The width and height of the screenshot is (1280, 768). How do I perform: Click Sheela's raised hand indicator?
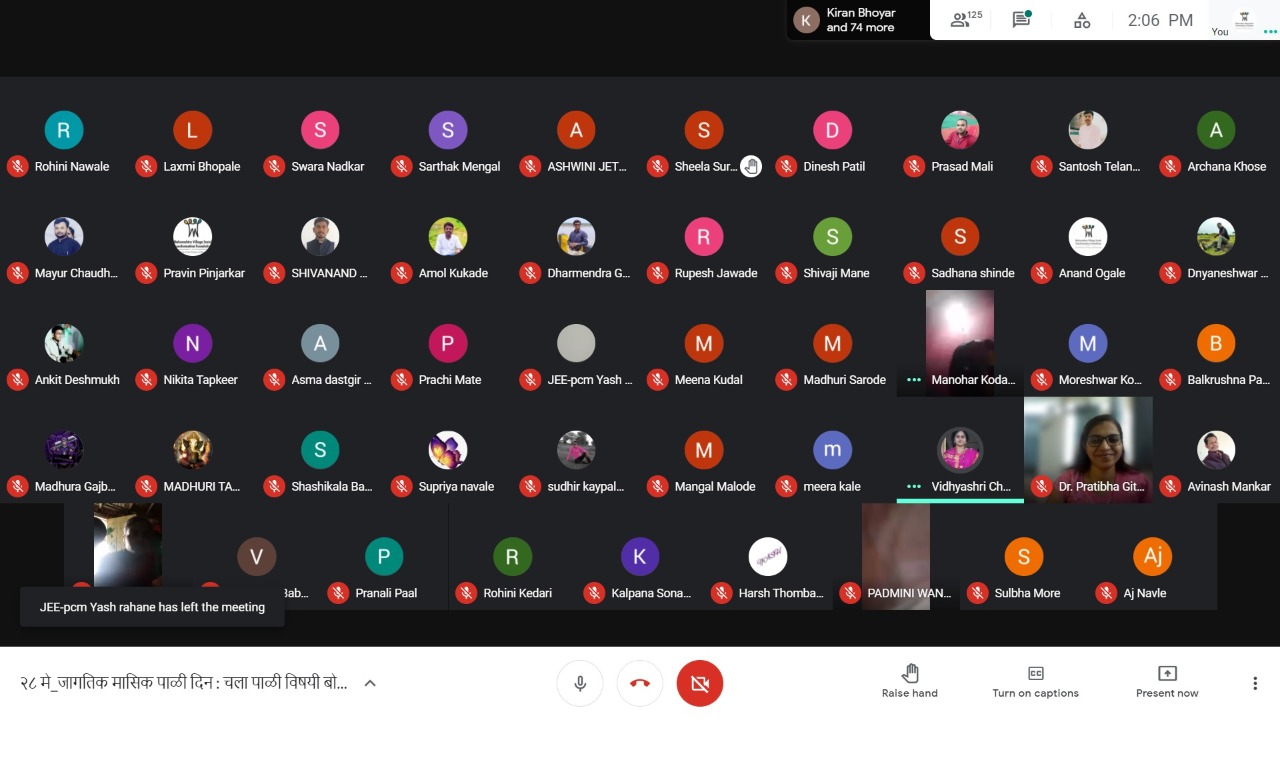point(751,167)
